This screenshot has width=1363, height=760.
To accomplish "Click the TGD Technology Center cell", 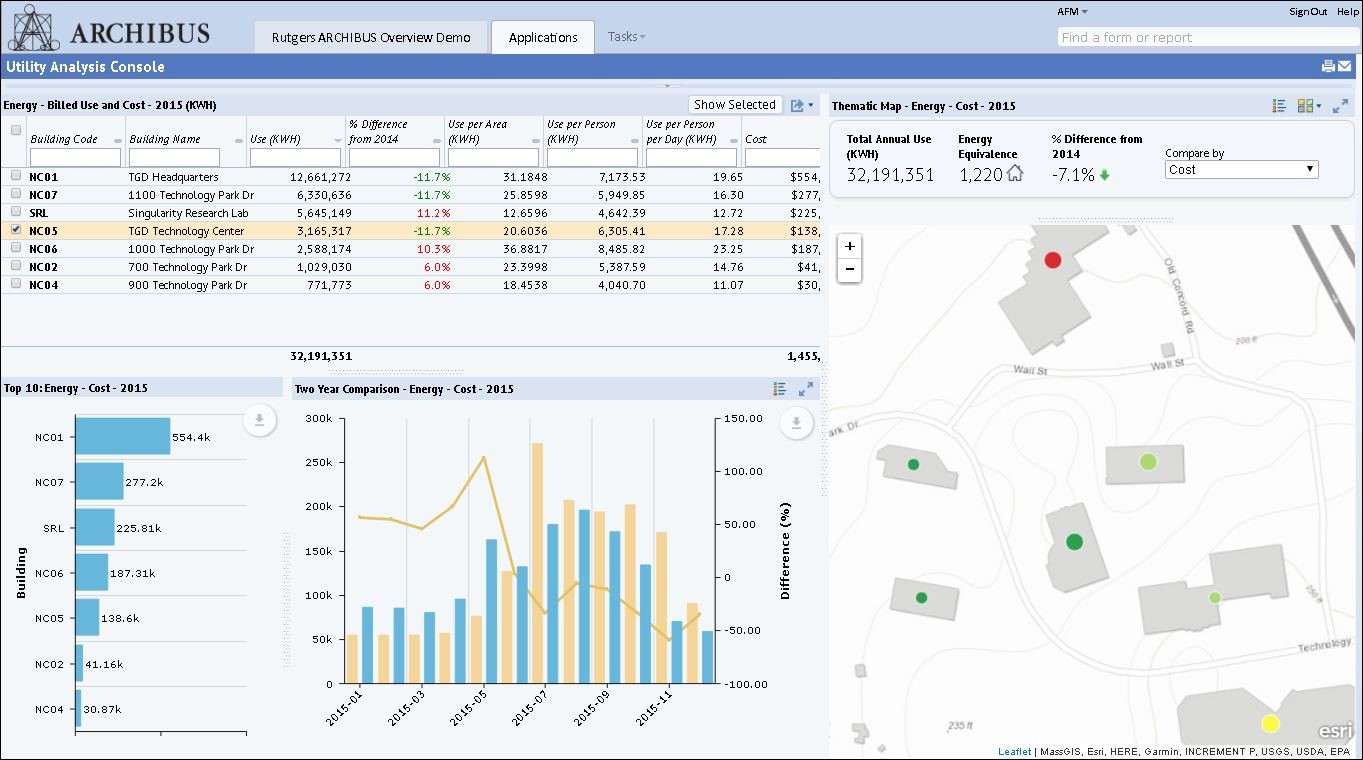I will tap(186, 231).
